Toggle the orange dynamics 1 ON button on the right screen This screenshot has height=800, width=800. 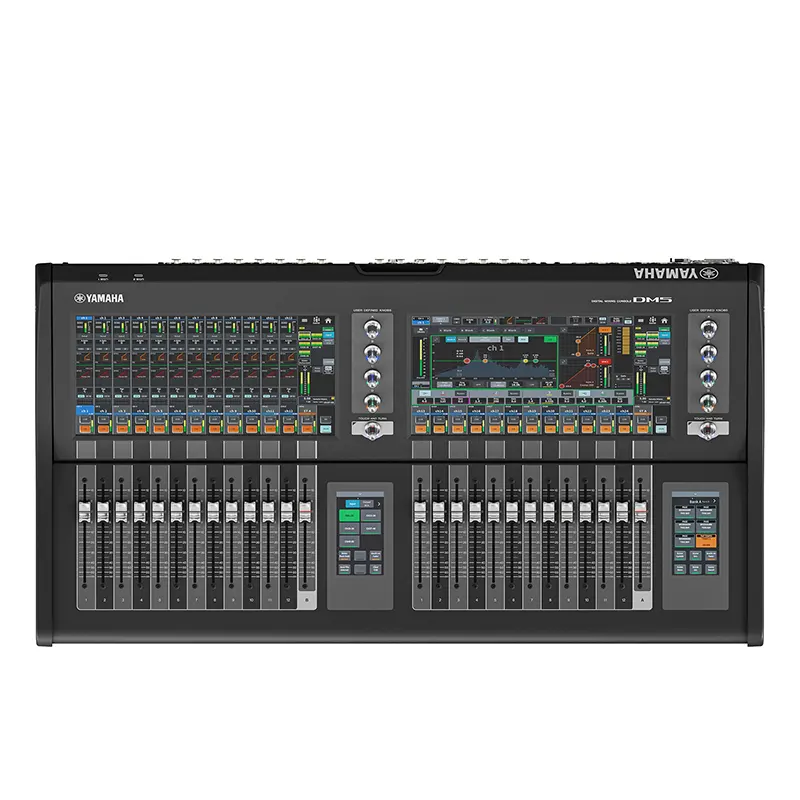click(x=605, y=330)
